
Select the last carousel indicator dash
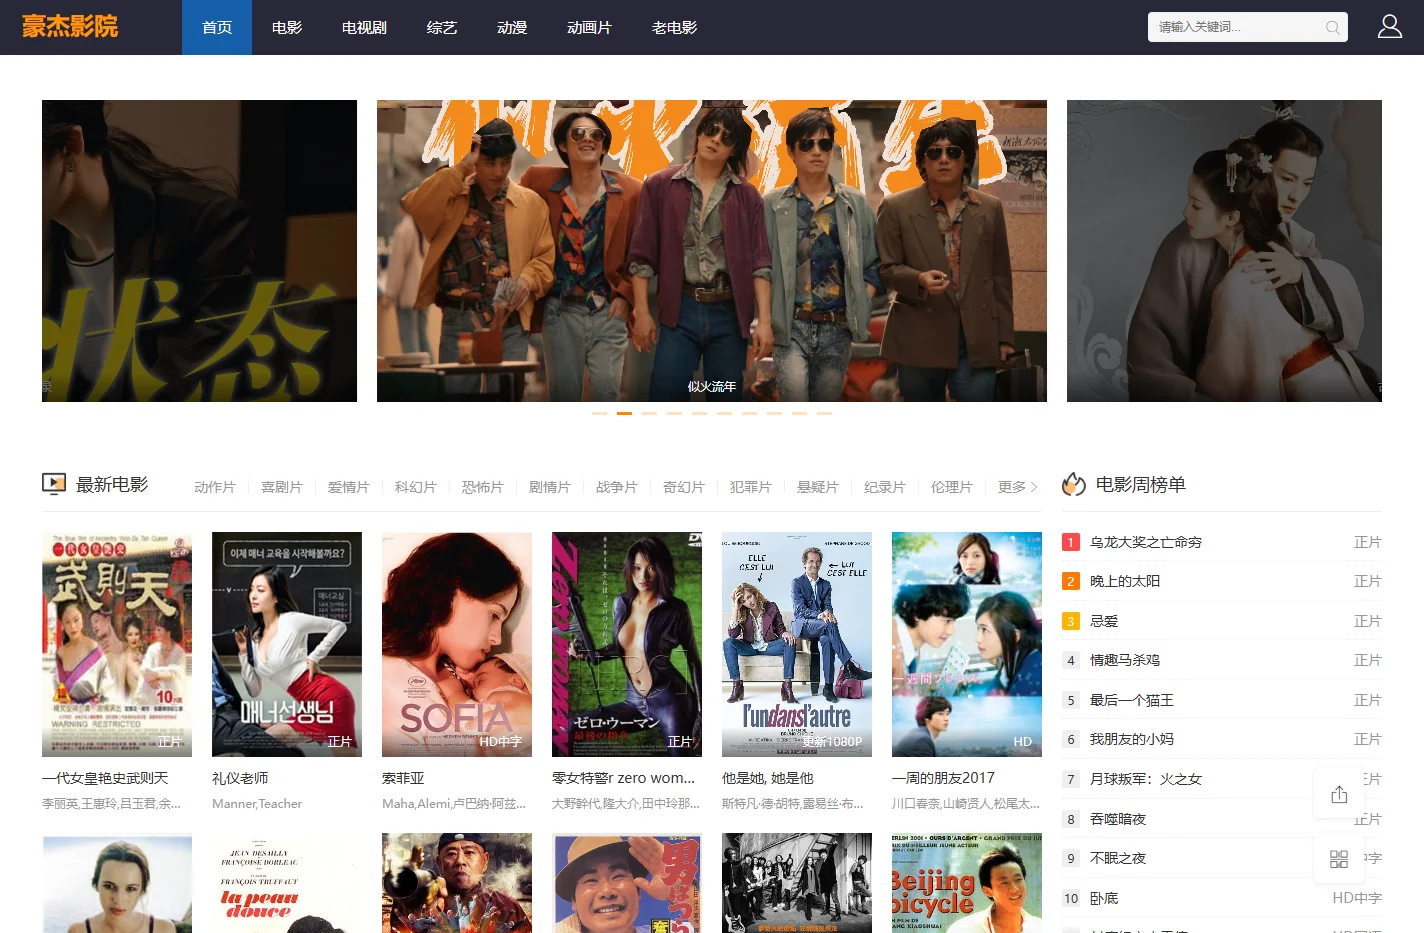[x=824, y=413]
